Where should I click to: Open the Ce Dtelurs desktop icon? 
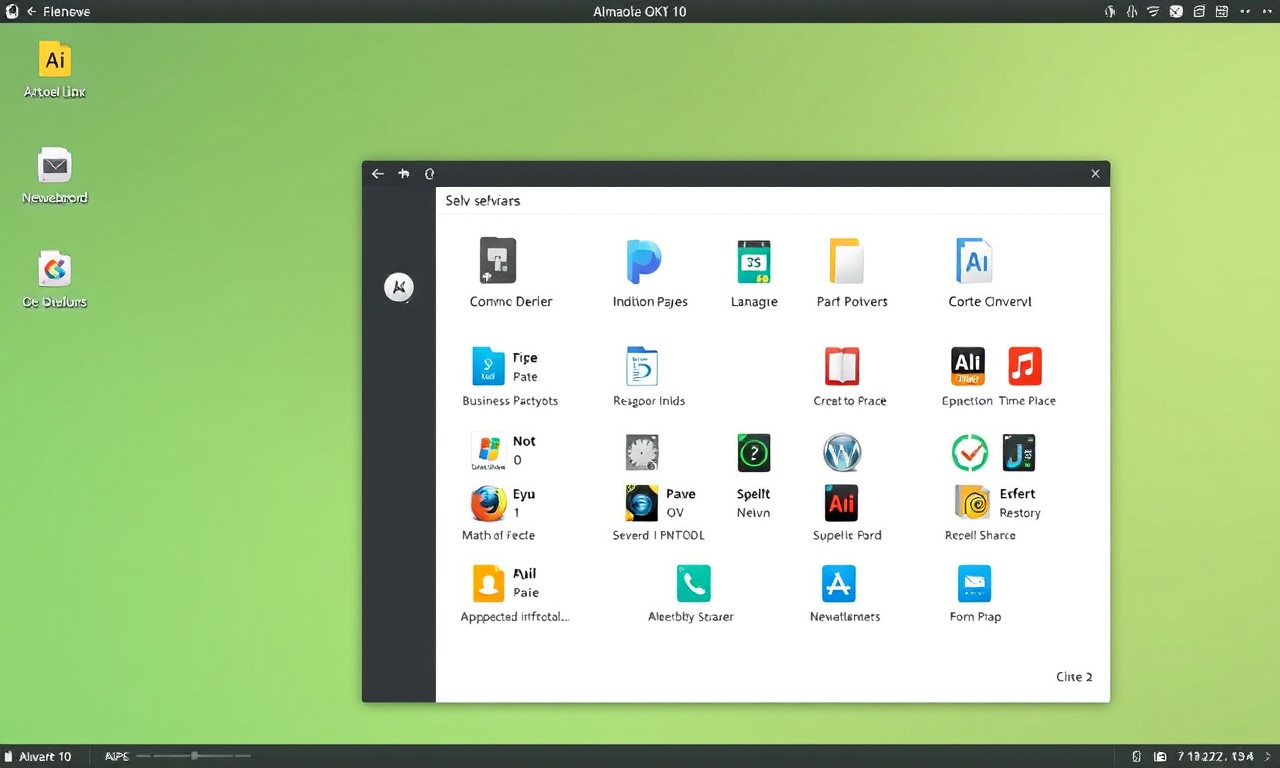pyautogui.click(x=55, y=269)
